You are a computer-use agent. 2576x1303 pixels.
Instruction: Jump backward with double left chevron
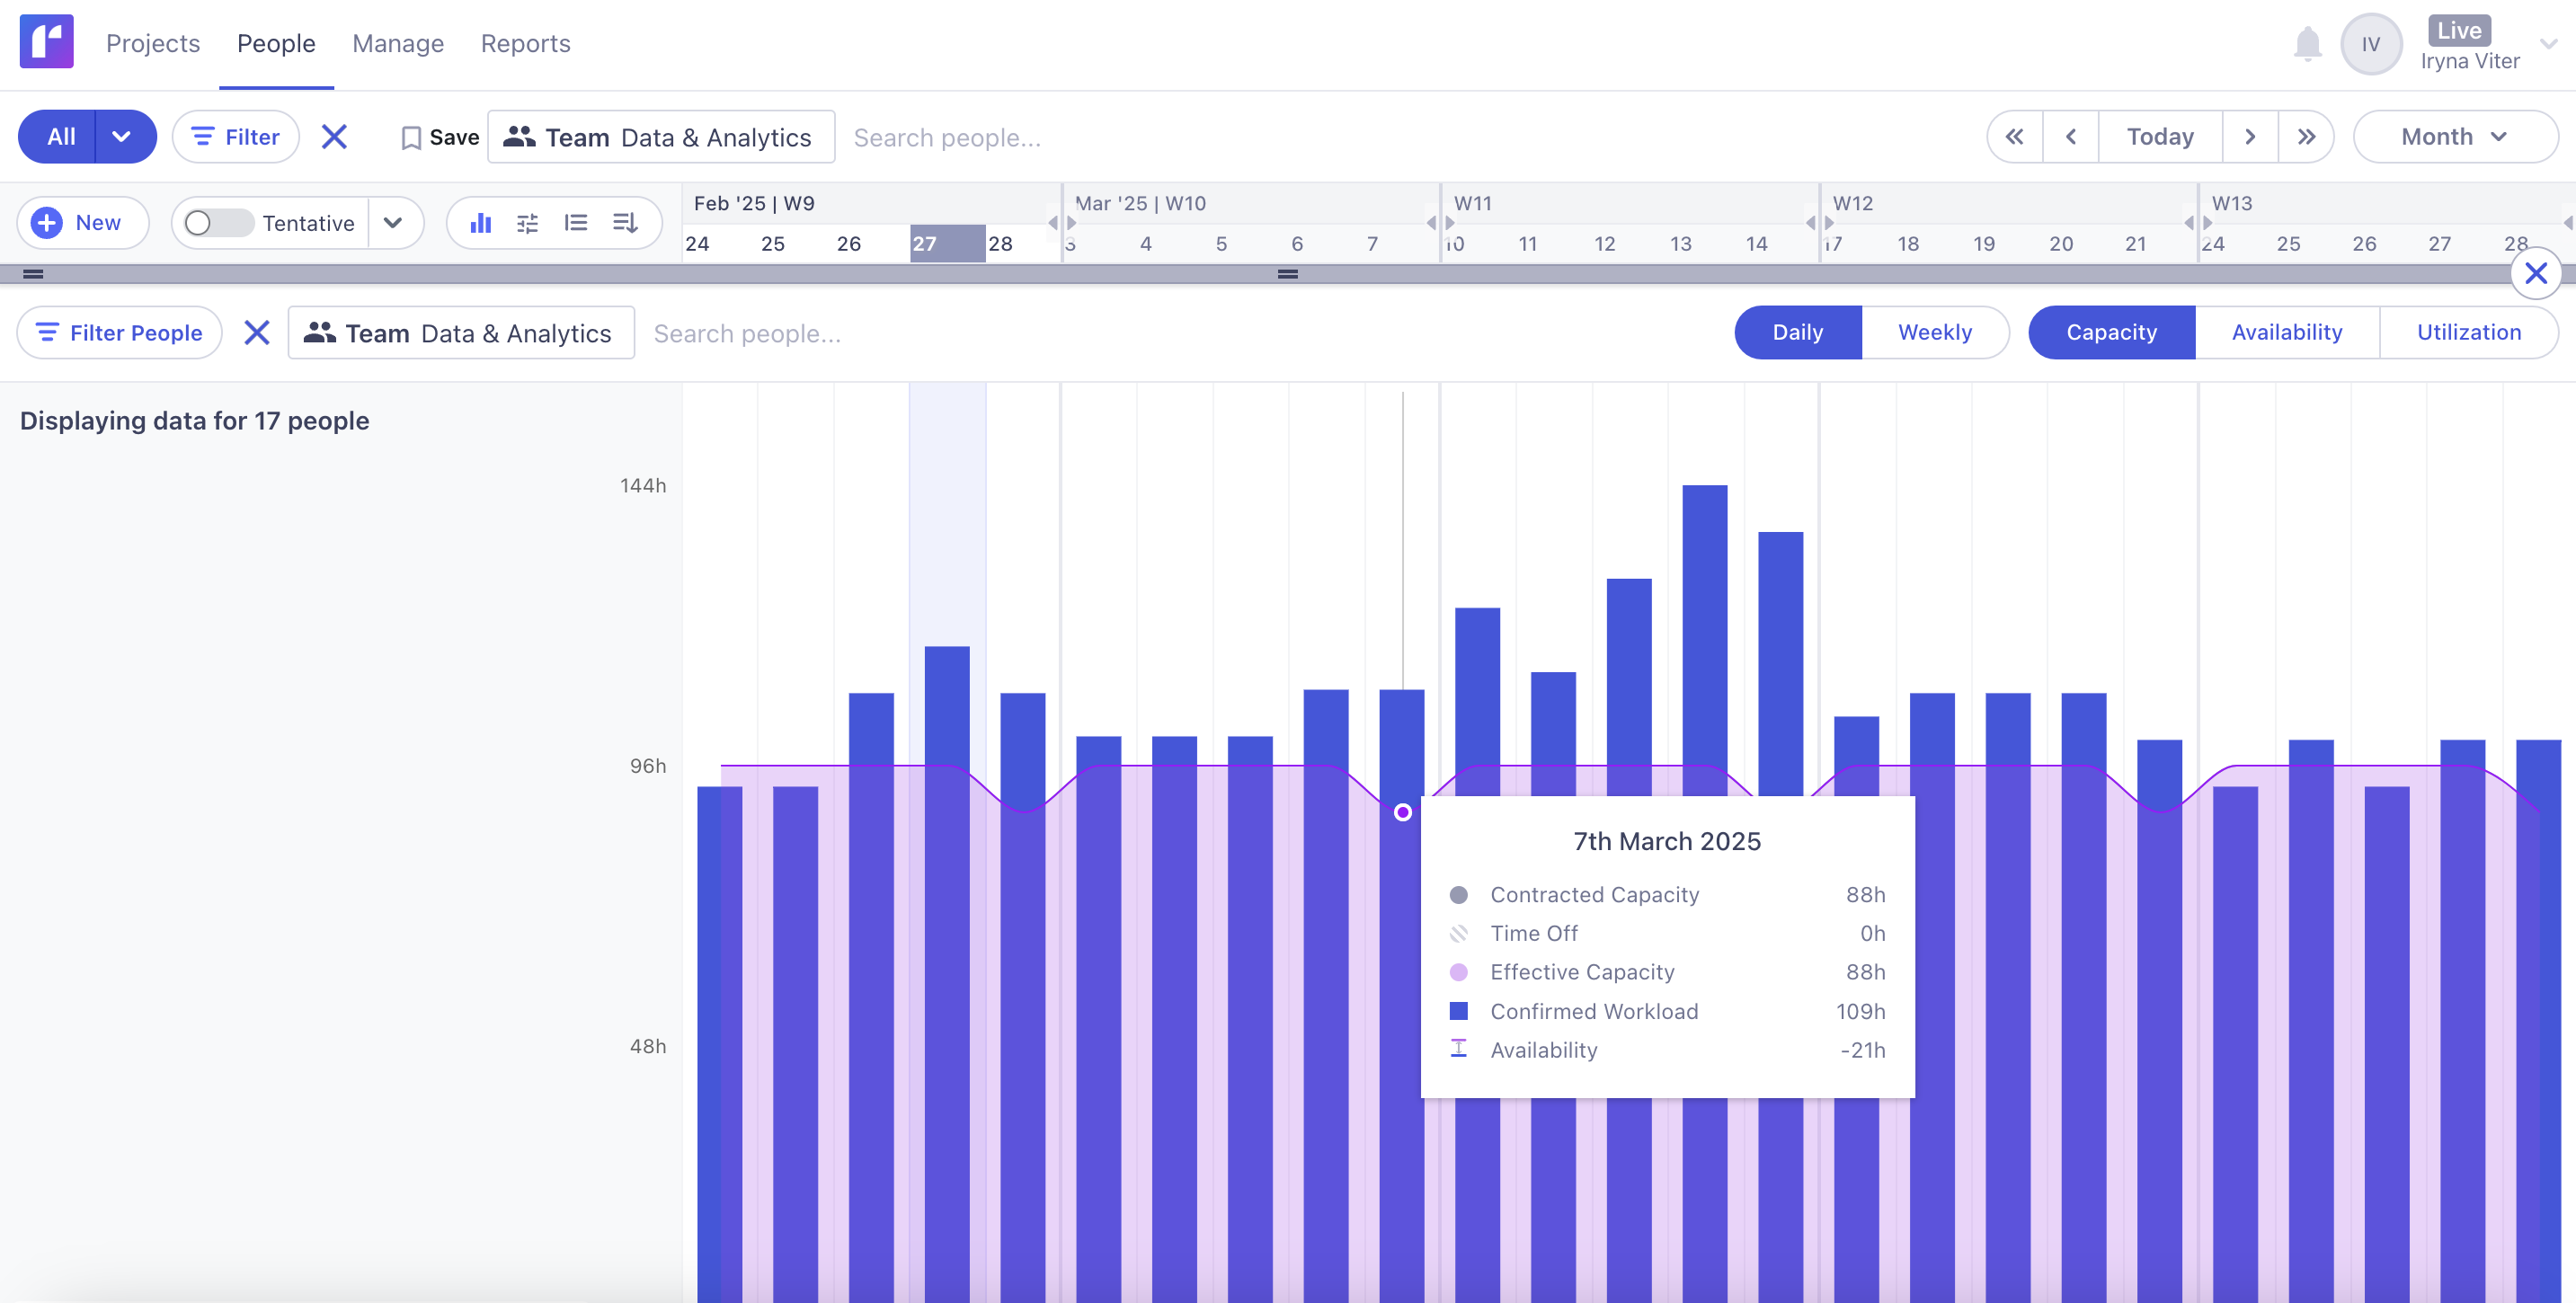2014,137
